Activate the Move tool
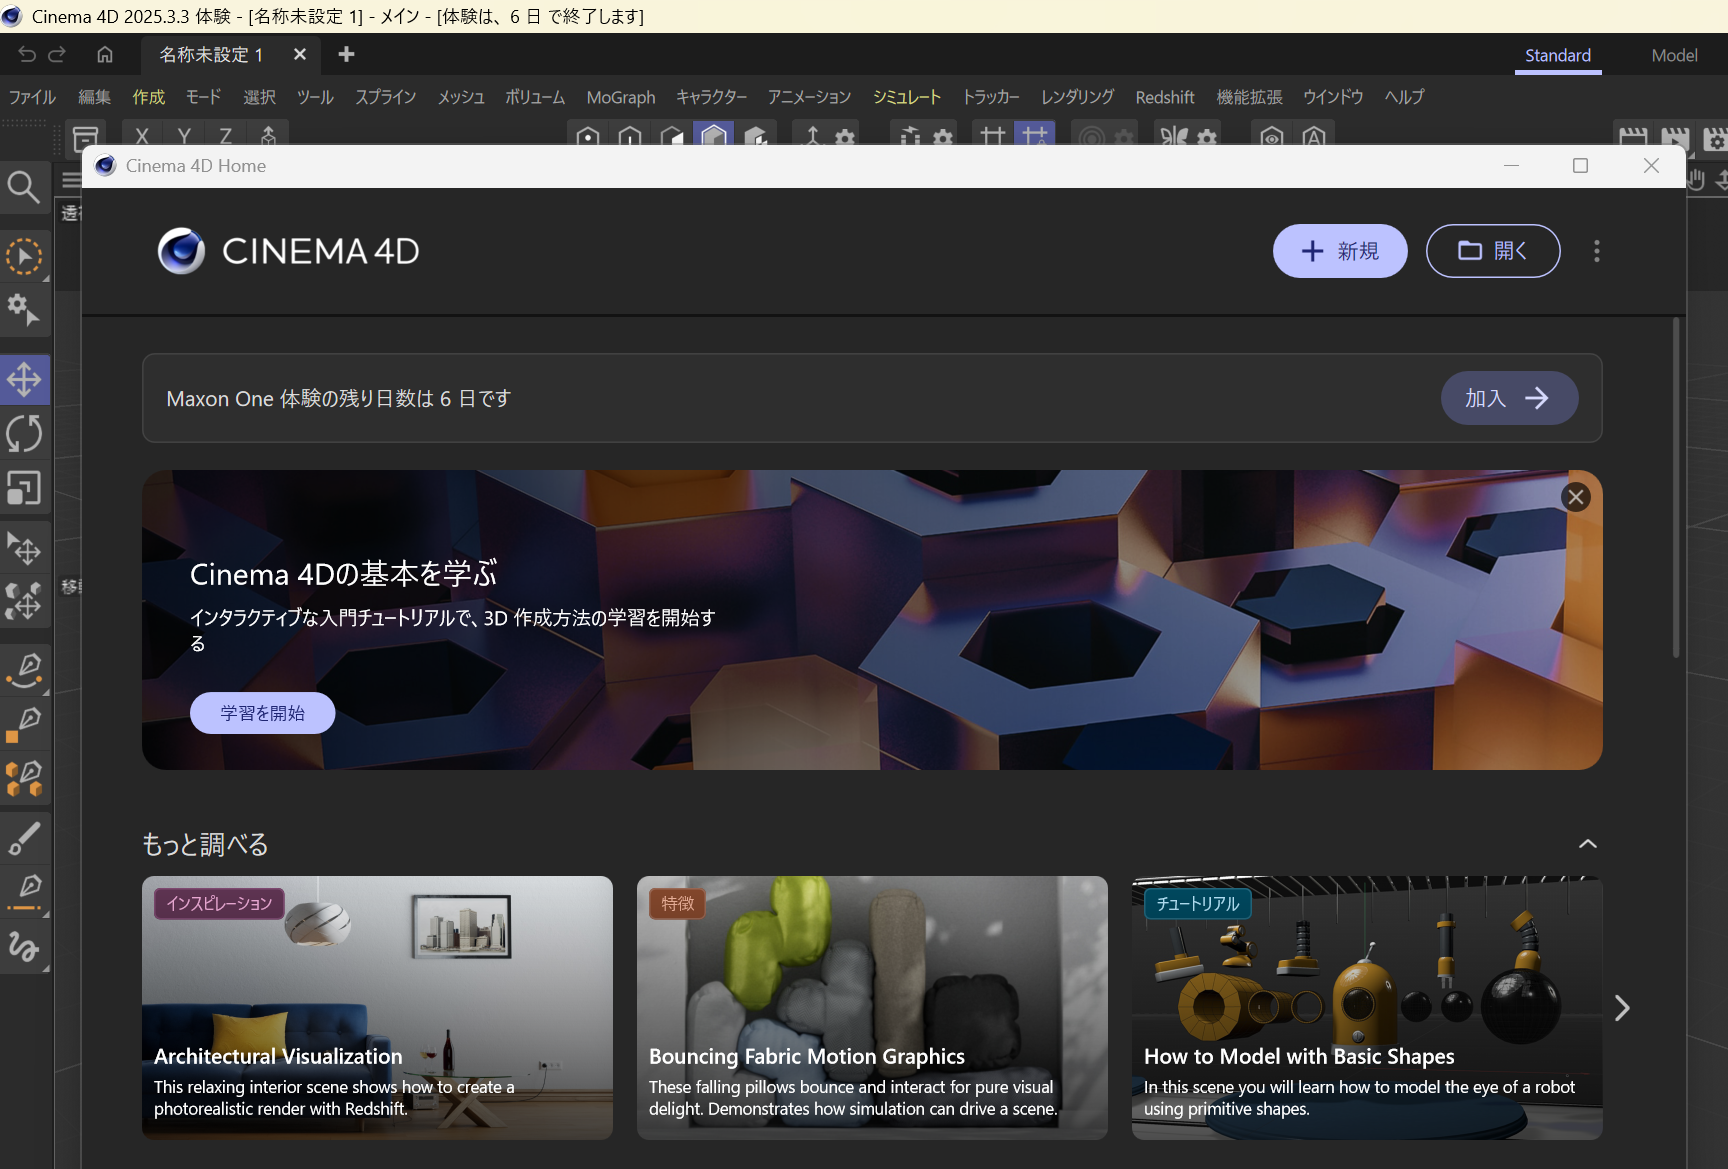The width and height of the screenshot is (1728, 1169). [24, 380]
